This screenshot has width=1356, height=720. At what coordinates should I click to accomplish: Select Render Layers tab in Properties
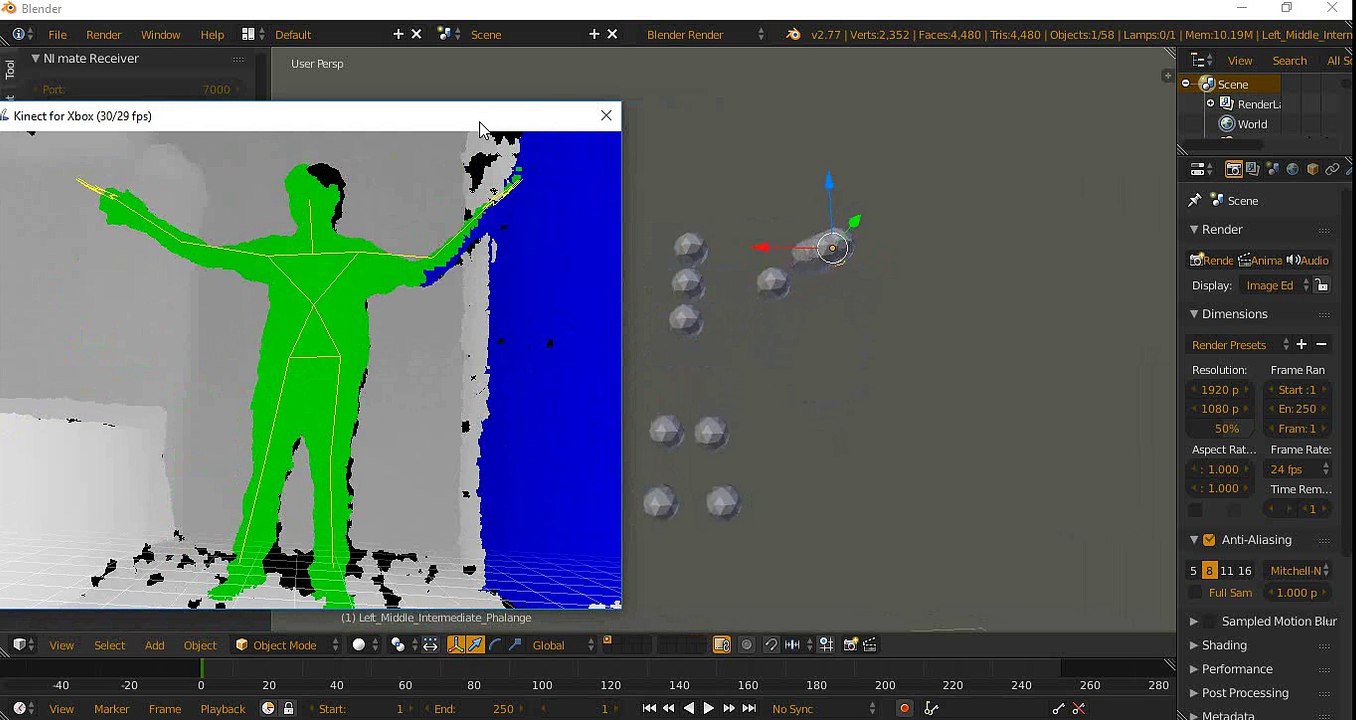click(1252, 169)
